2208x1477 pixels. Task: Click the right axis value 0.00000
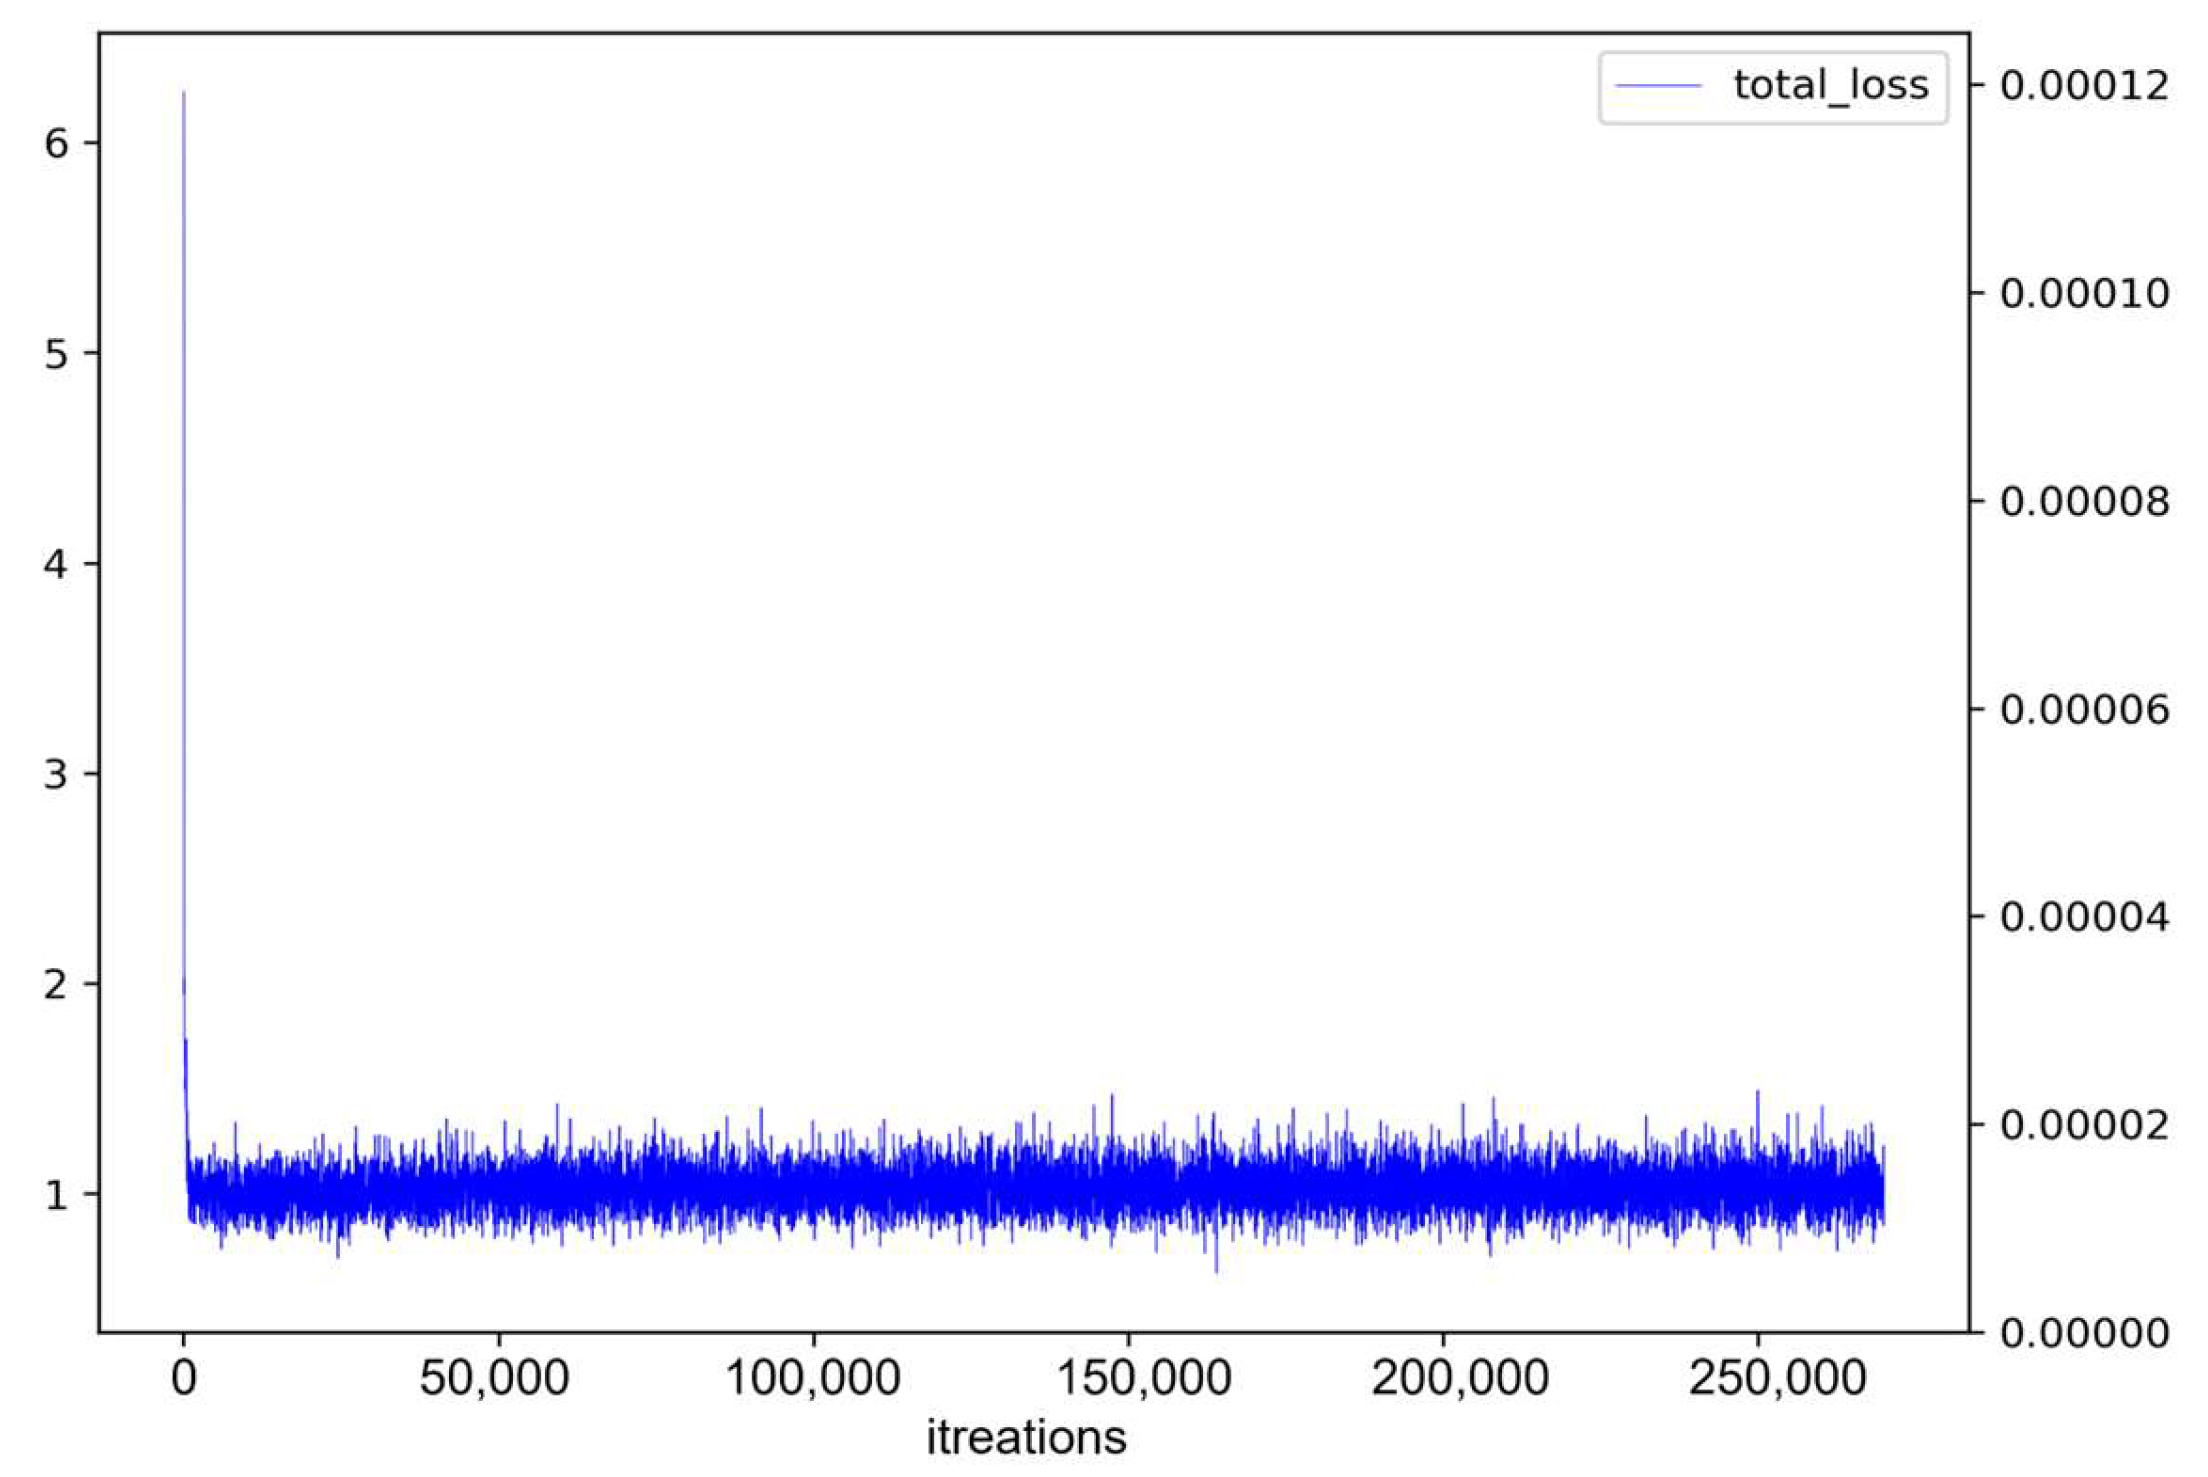tap(2084, 1333)
